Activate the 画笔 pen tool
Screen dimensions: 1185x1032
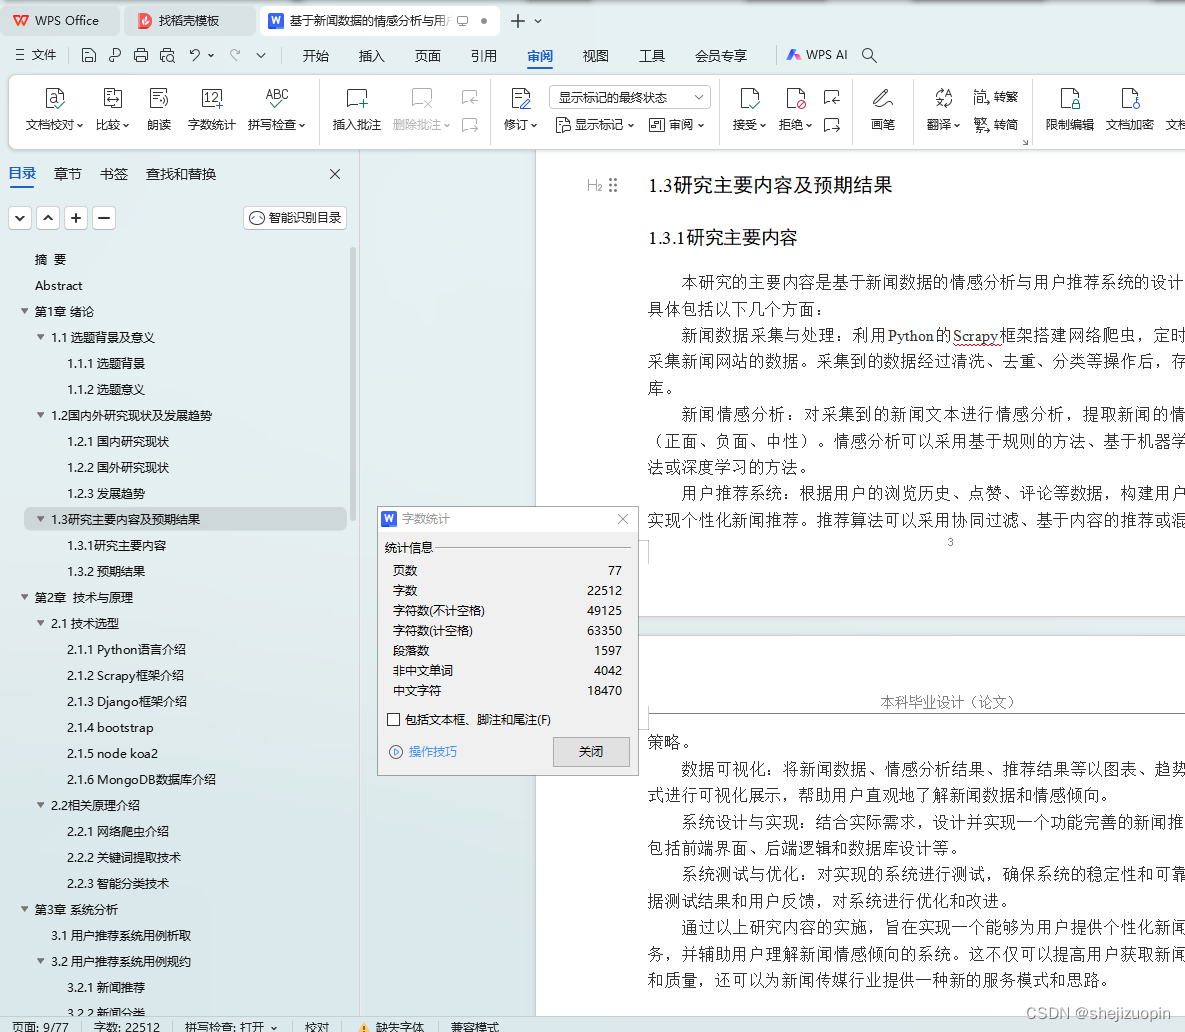(883, 110)
